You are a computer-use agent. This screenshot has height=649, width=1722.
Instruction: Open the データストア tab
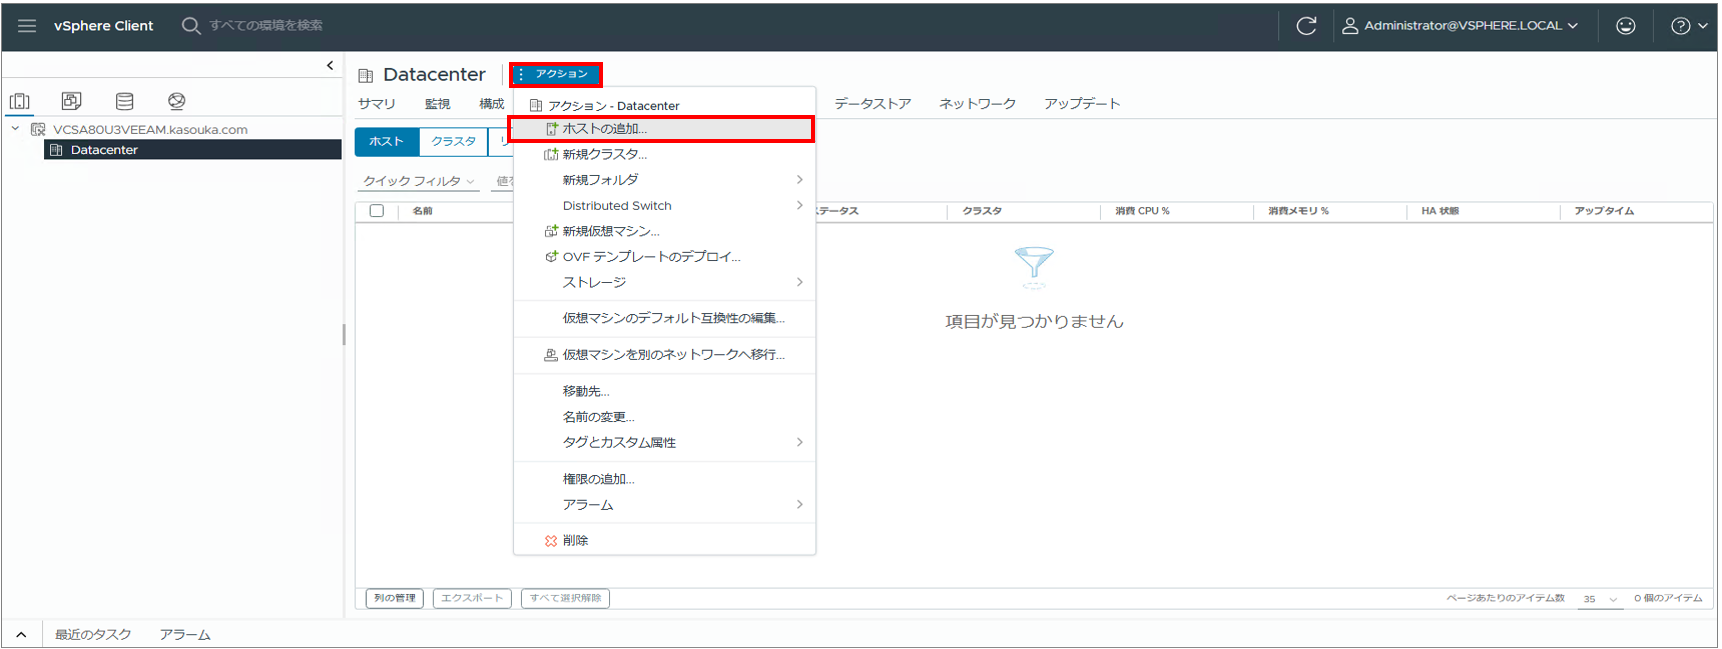point(873,104)
